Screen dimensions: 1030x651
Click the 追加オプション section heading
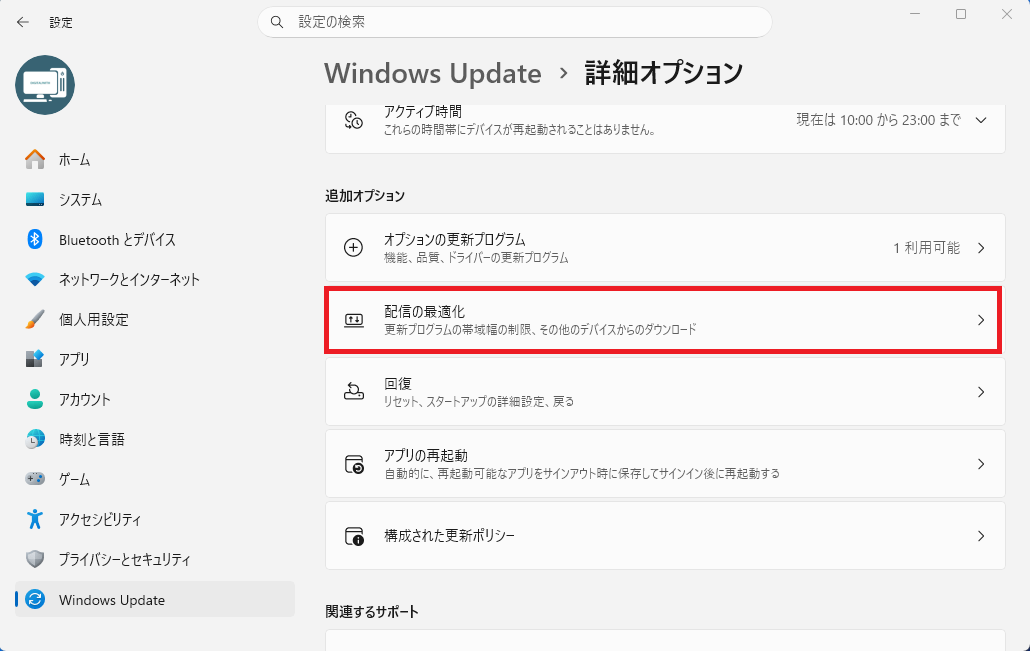pos(365,196)
